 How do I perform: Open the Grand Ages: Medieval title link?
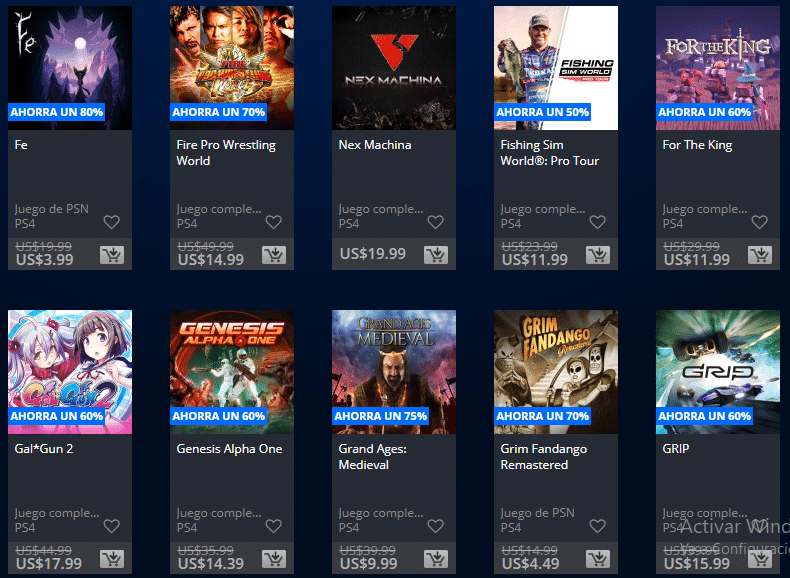(x=372, y=457)
